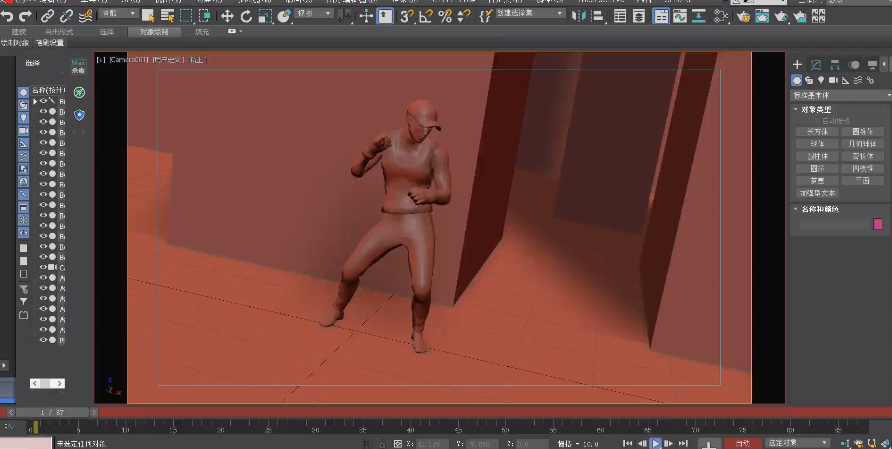This screenshot has height=449, width=892.
Task: Open the Schematic View nodes icon
Action: (721, 16)
